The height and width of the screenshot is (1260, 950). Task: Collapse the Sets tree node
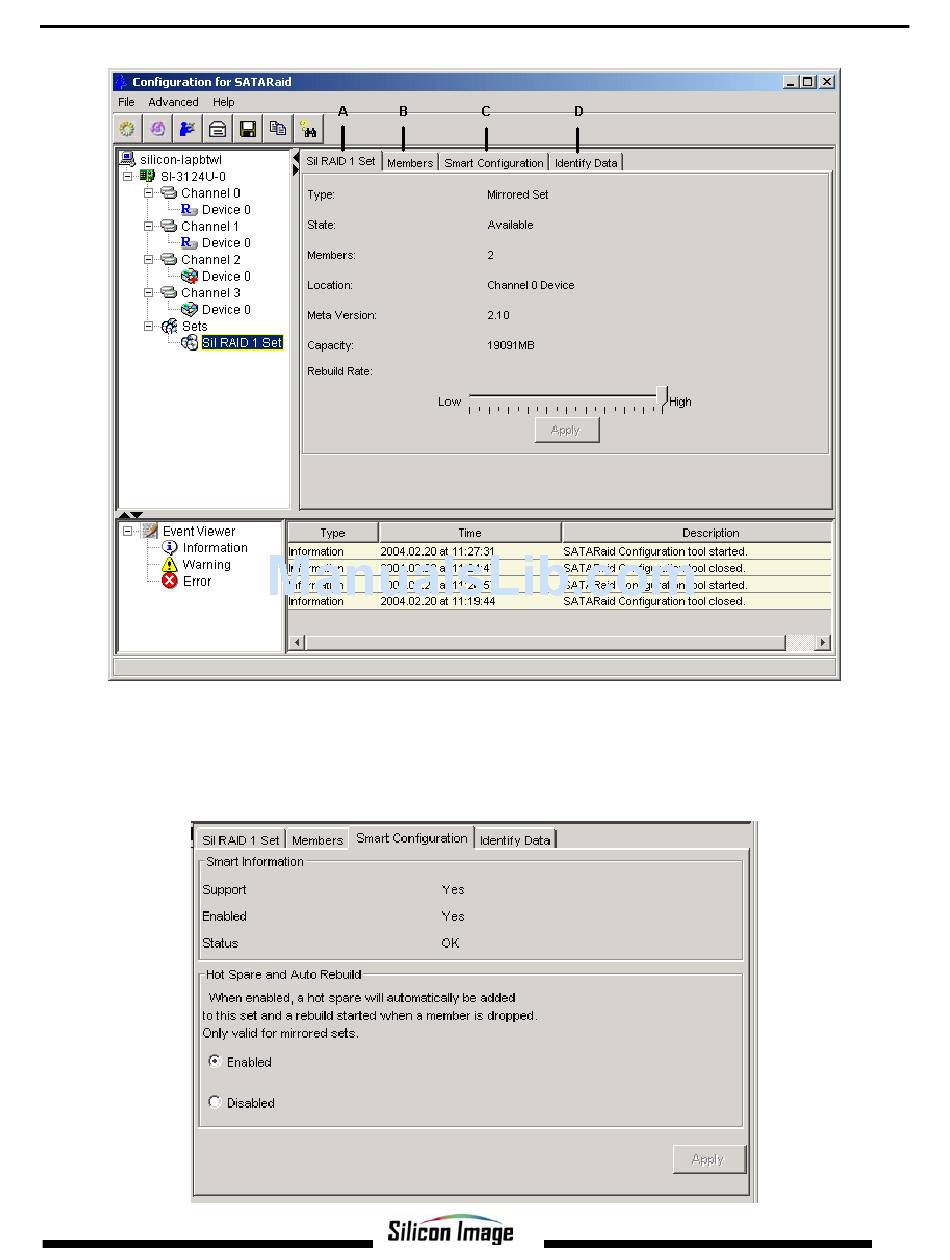click(149, 326)
